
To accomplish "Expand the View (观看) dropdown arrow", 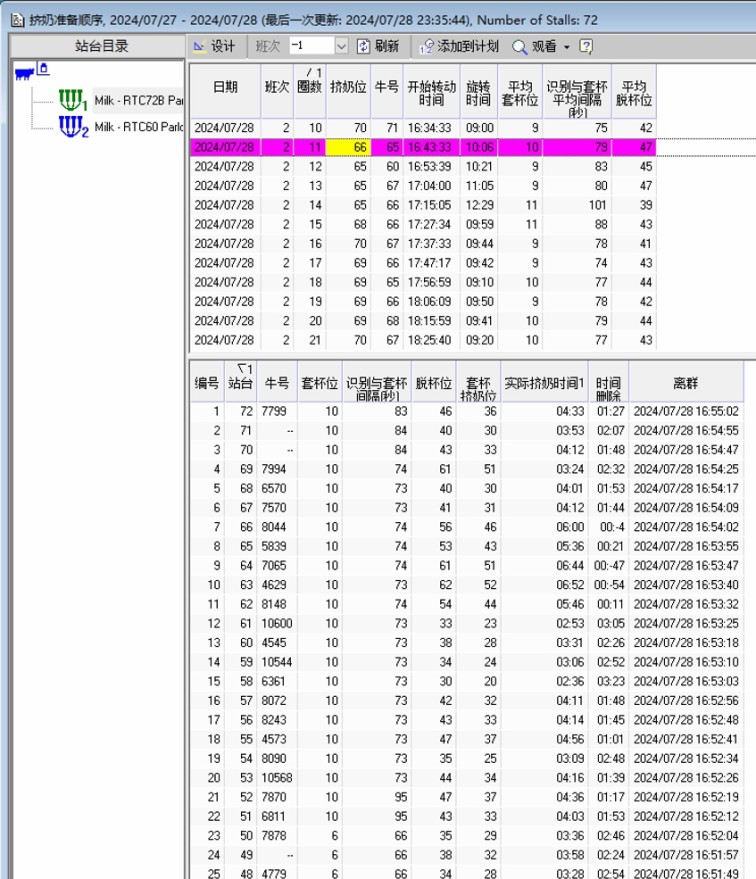I will coord(567,47).
